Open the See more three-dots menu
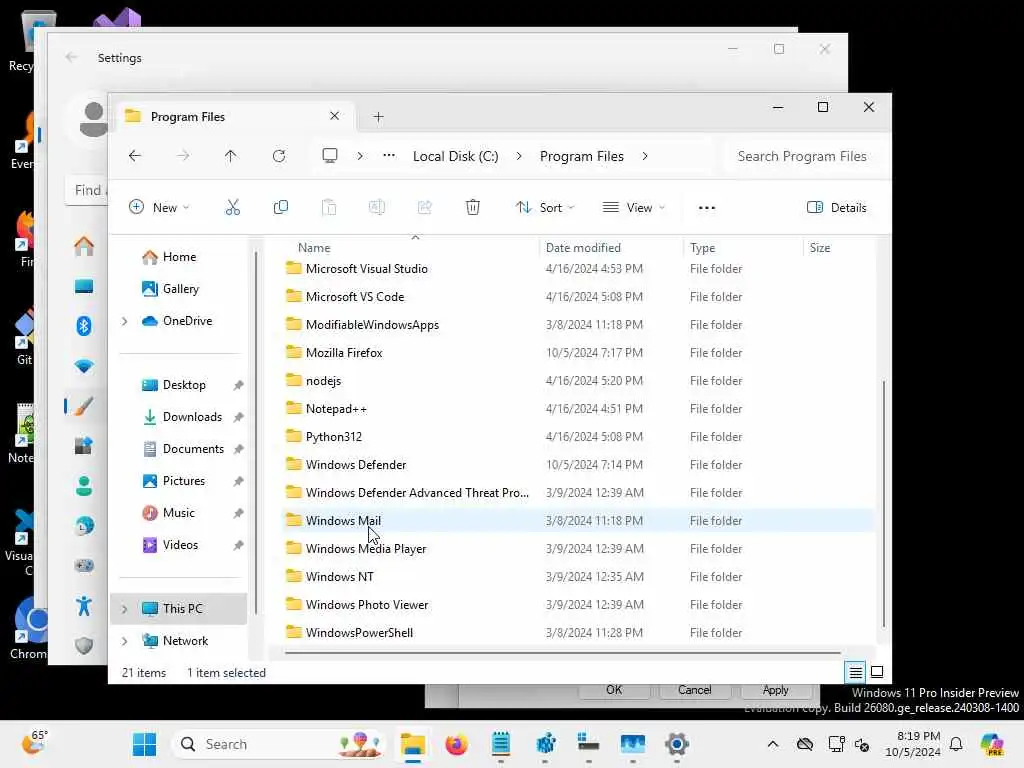Image resolution: width=1024 pixels, height=768 pixels. point(707,208)
